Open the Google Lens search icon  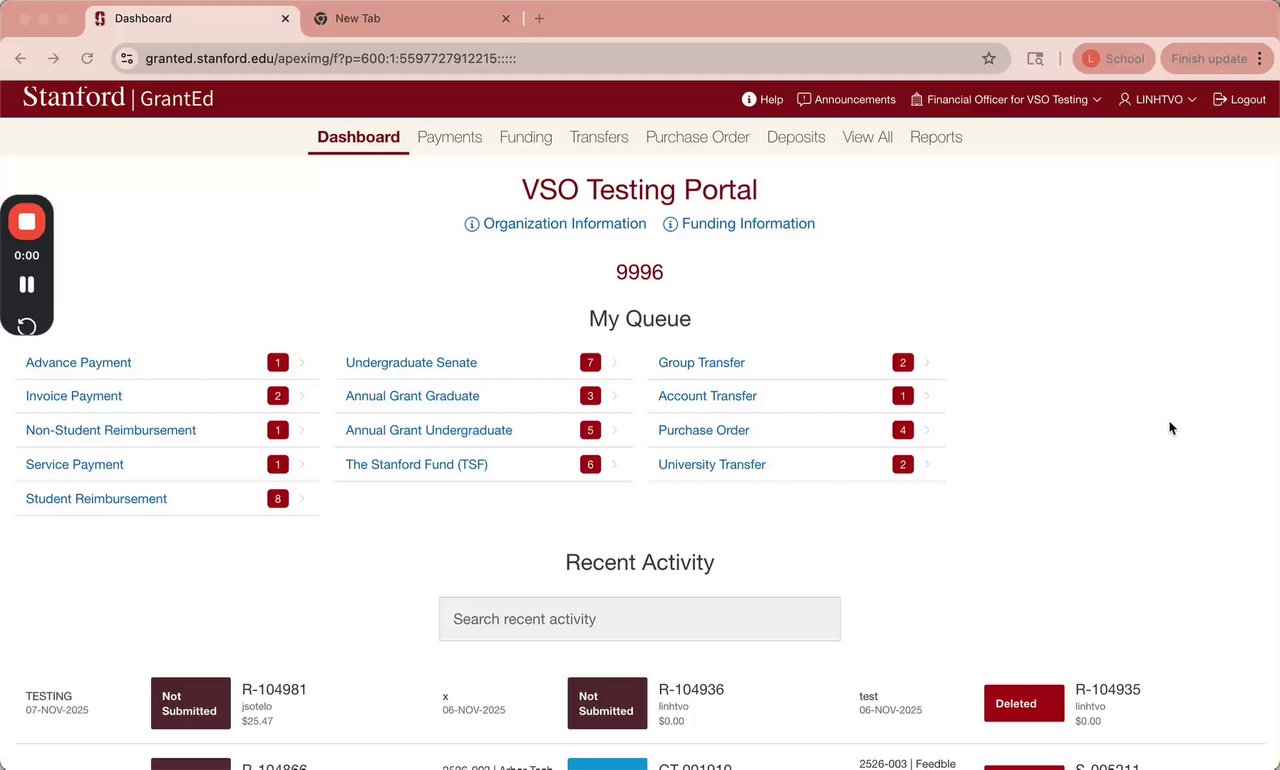click(x=1035, y=59)
